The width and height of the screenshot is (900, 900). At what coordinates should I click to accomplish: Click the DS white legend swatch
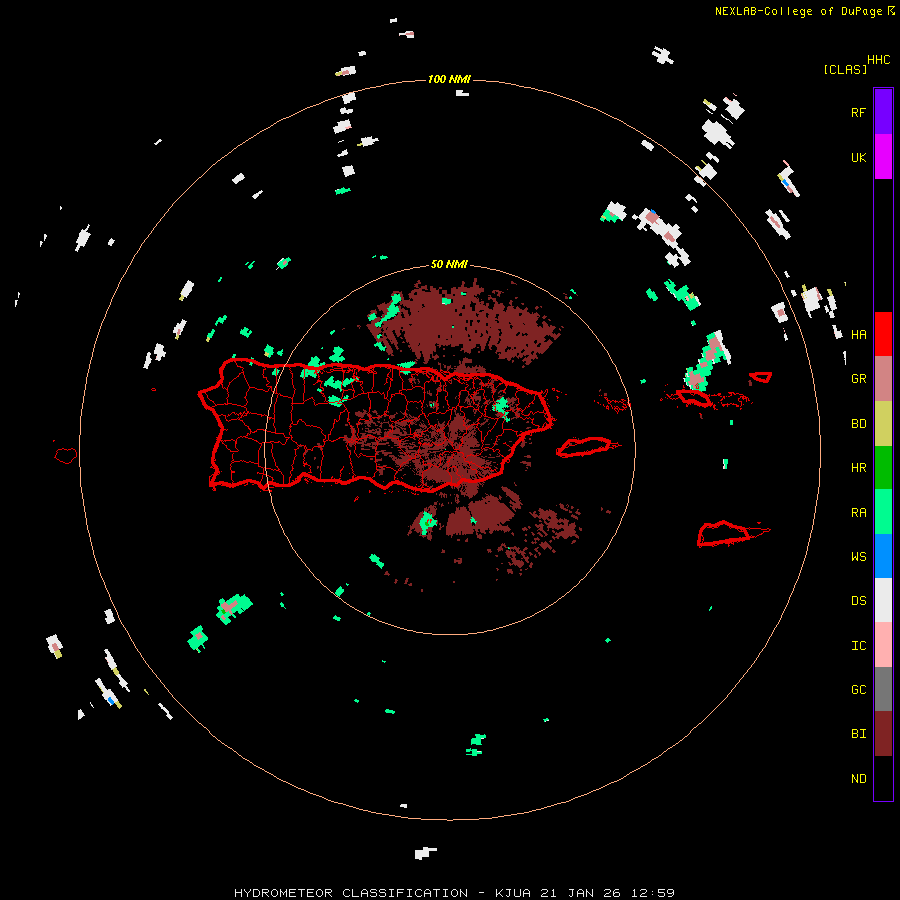point(883,600)
